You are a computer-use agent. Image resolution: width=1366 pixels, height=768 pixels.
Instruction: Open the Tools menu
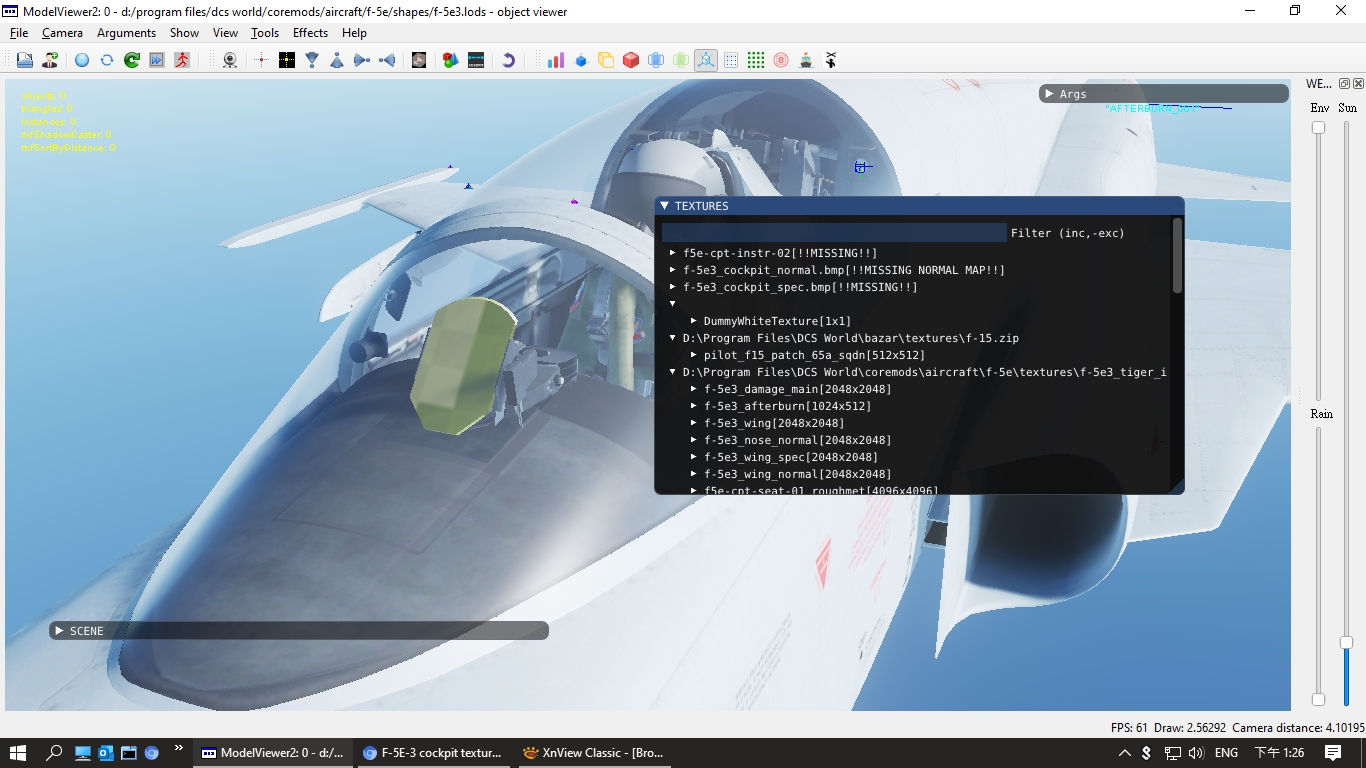coord(265,33)
